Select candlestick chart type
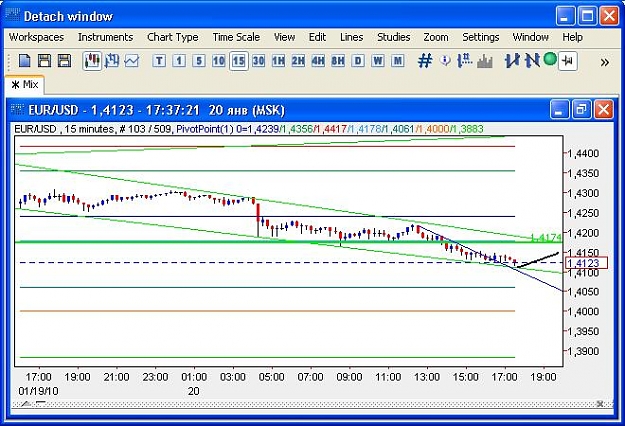625x426 pixels. [92, 61]
